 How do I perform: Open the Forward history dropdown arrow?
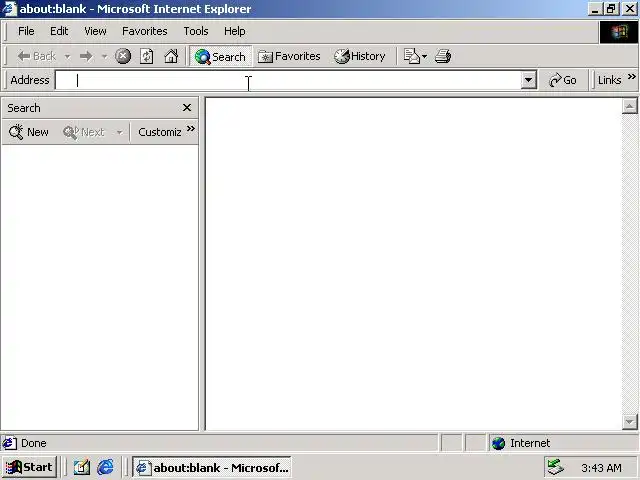(104, 56)
